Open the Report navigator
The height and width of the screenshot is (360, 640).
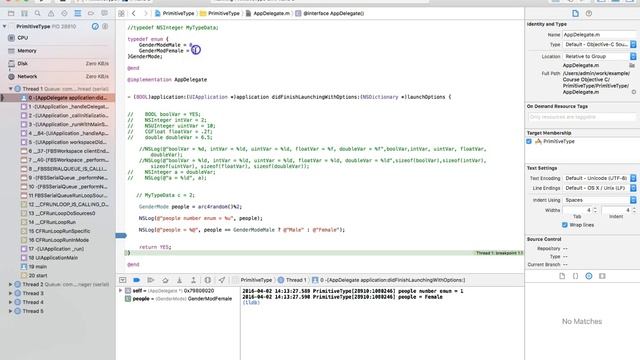(x=104, y=13)
